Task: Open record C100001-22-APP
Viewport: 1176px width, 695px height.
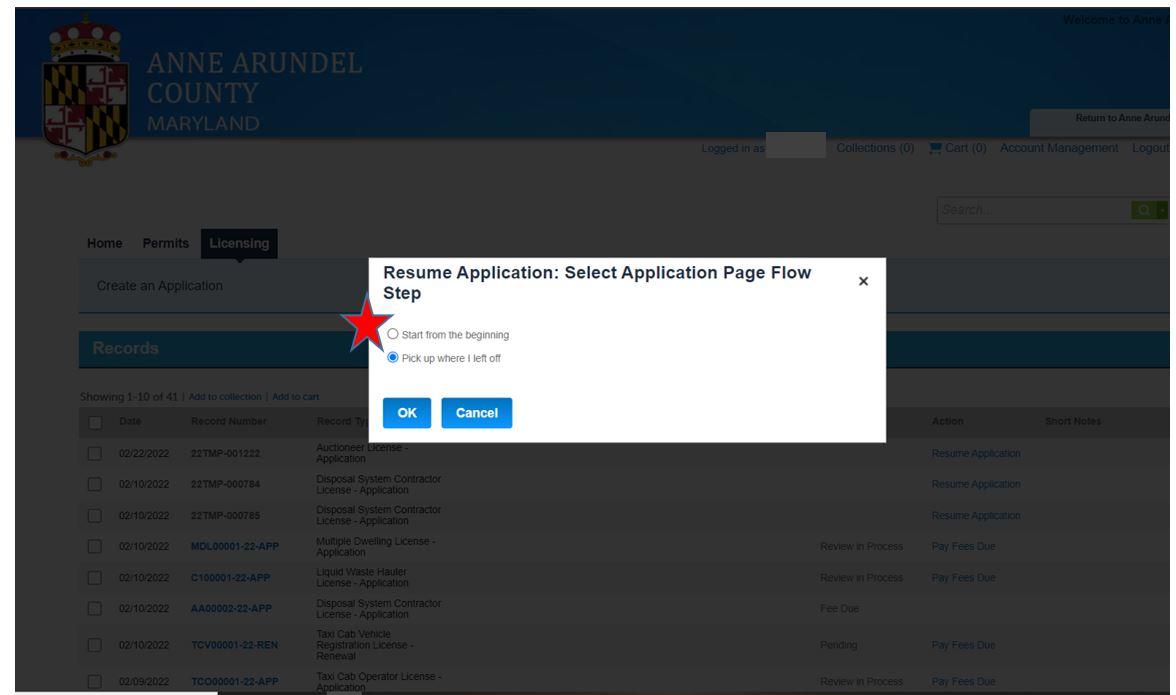Action: (x=230, y=578)
